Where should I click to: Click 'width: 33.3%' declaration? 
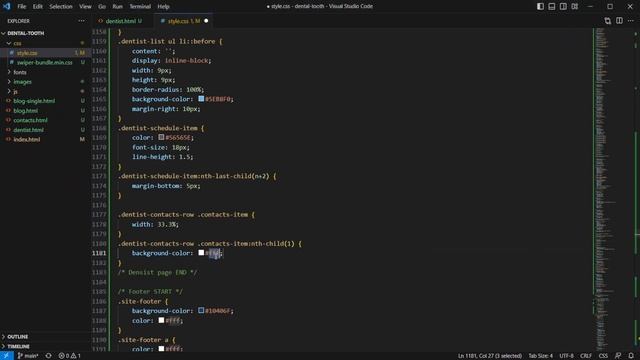[x=155, y=224]
